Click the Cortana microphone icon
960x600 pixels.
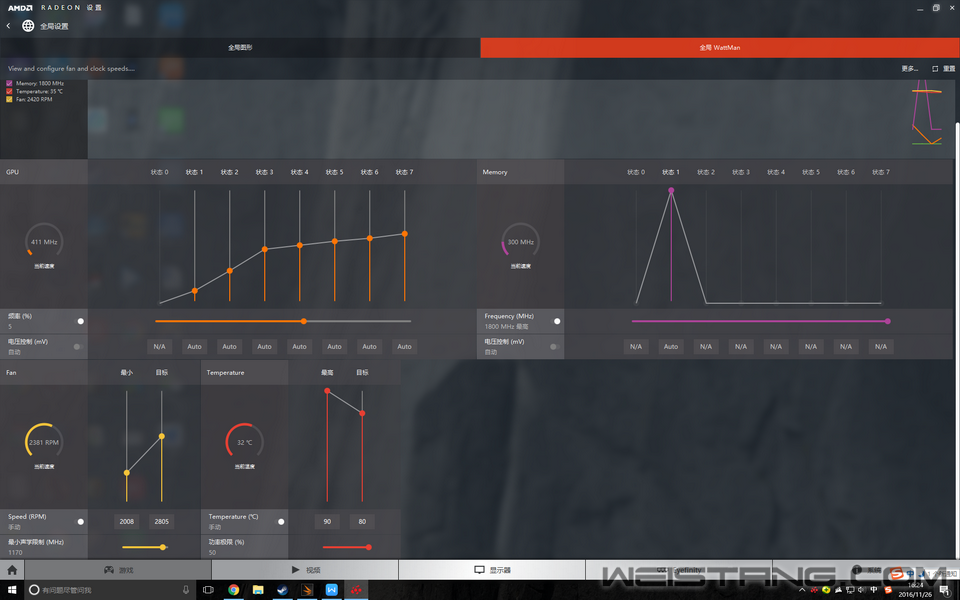(186, 590)
